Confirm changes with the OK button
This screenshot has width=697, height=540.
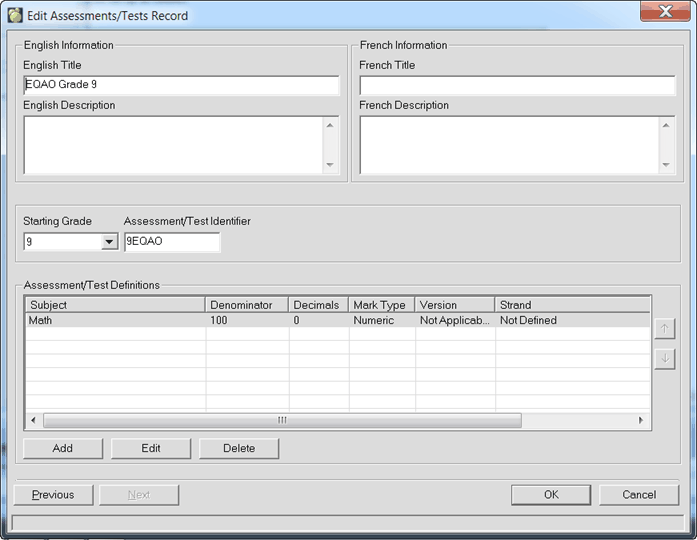551,495
